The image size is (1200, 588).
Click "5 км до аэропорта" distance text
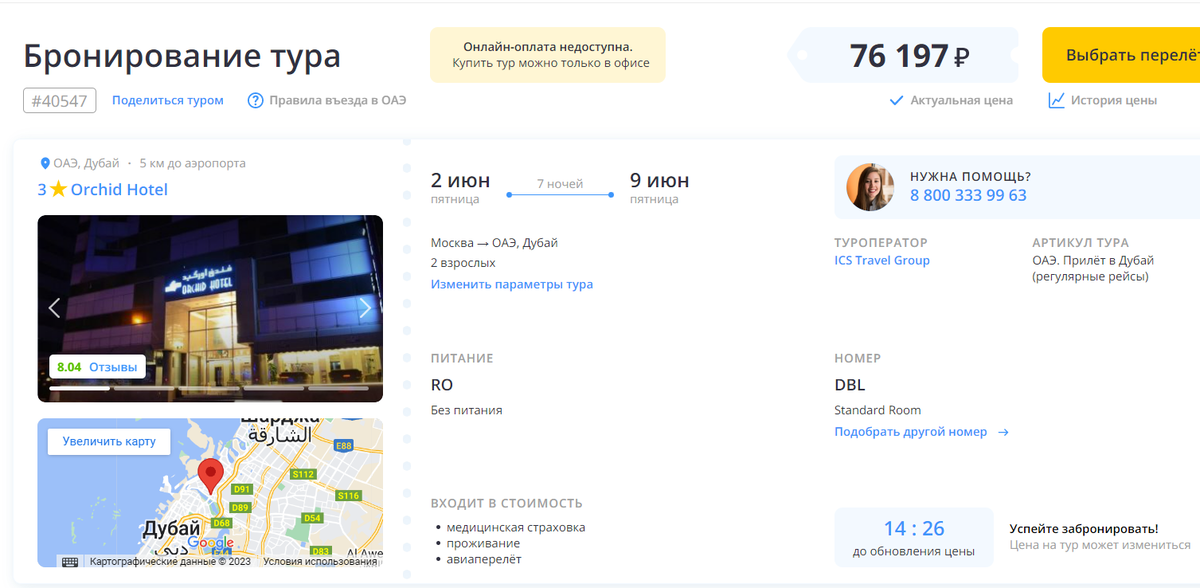(x=192, y=163)
